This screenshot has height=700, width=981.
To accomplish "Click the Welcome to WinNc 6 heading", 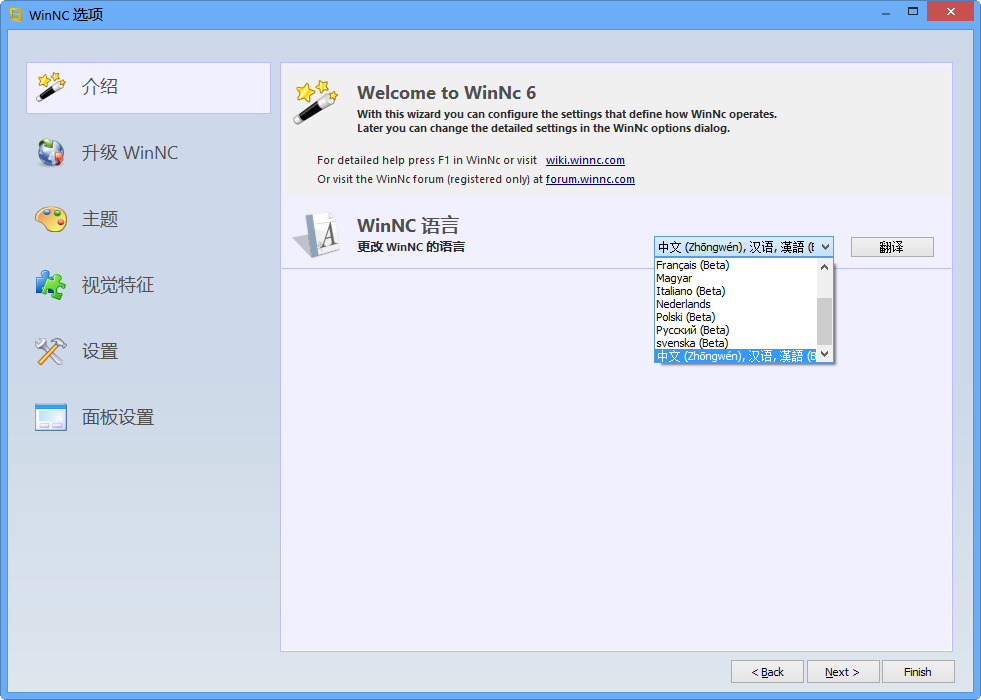I will 446,93.
